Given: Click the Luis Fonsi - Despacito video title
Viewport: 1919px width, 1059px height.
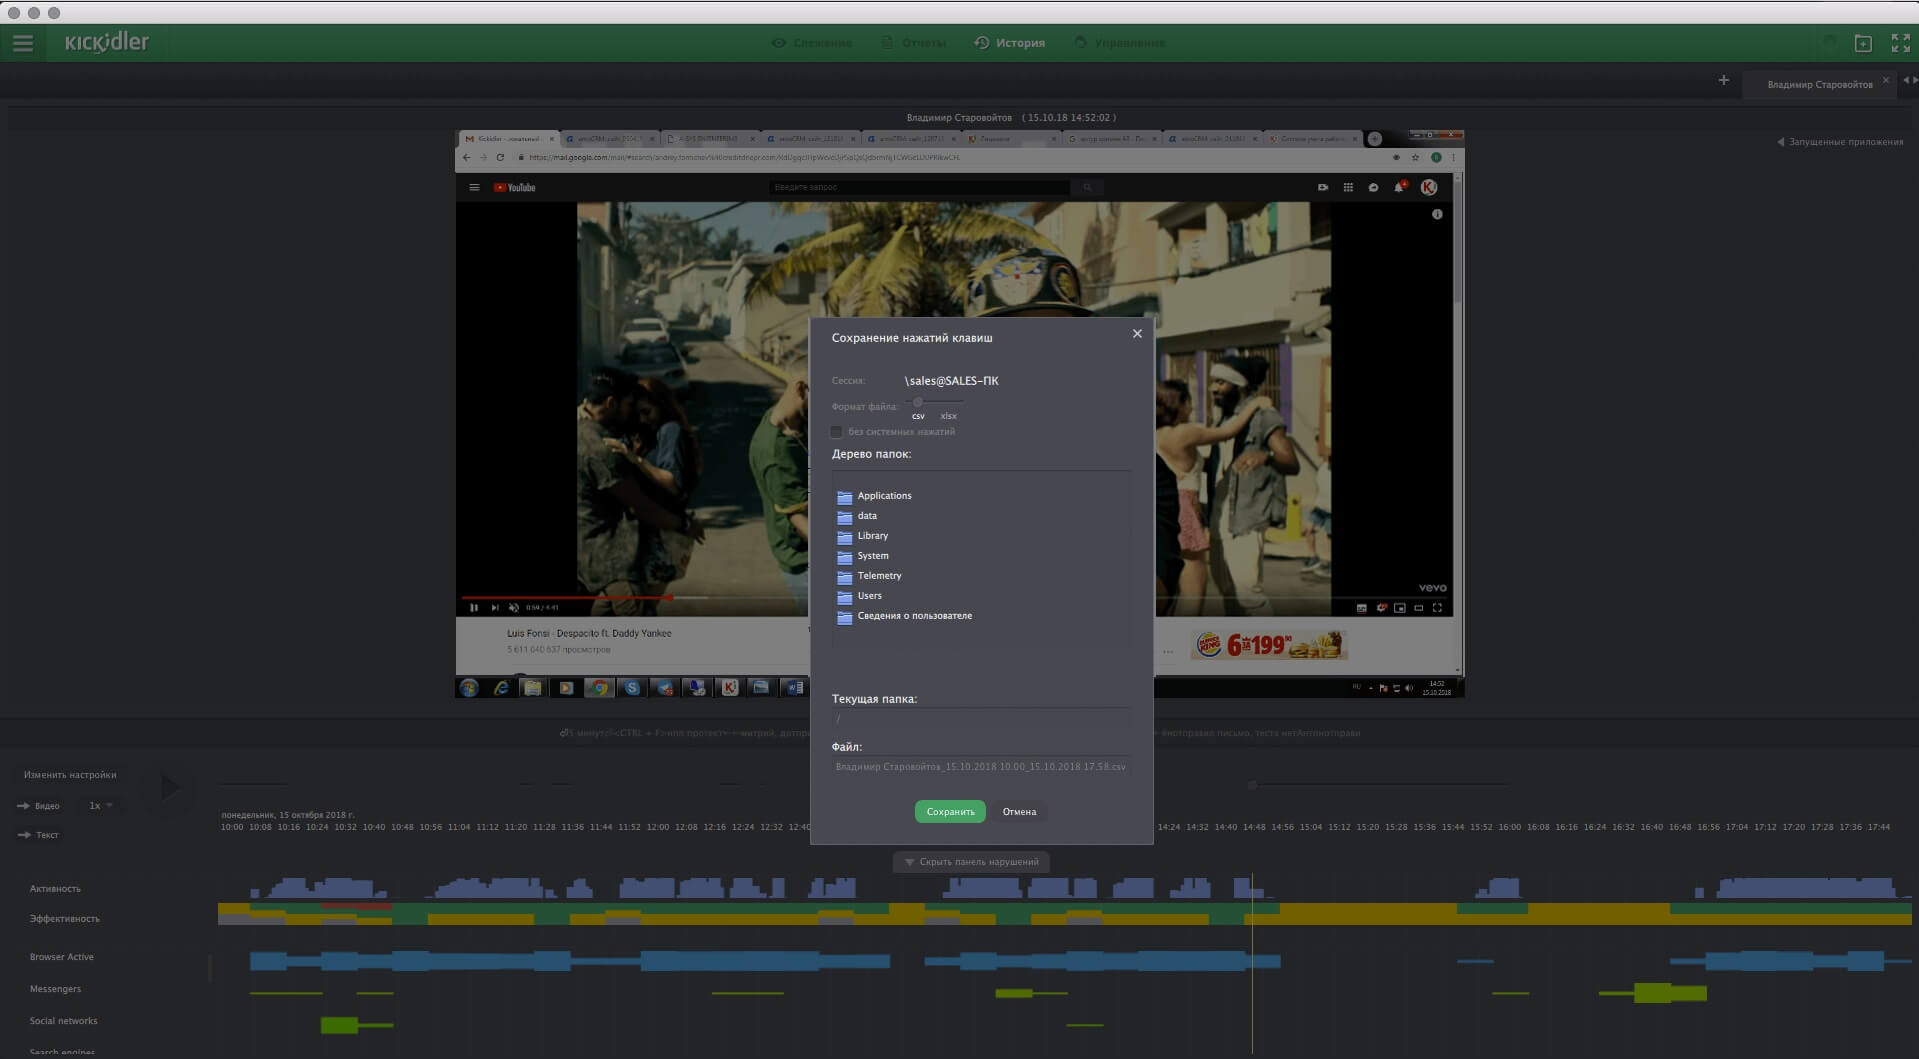Looking at the screenshot, I should [589, 633].
